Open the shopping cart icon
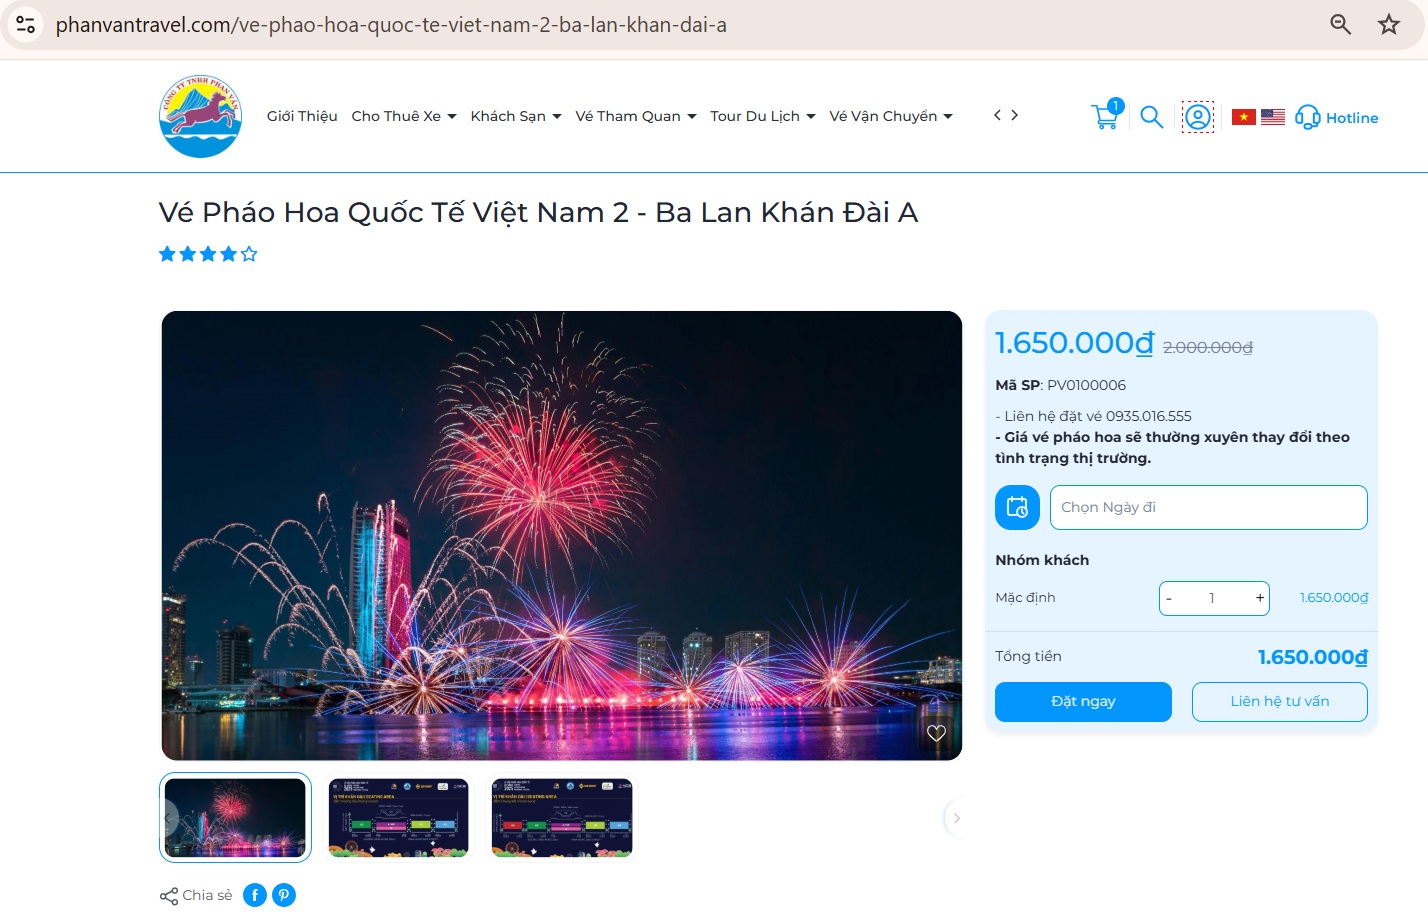Image resolution: width=1428 pixels, height=912 pixels. tap(1106, 116)
